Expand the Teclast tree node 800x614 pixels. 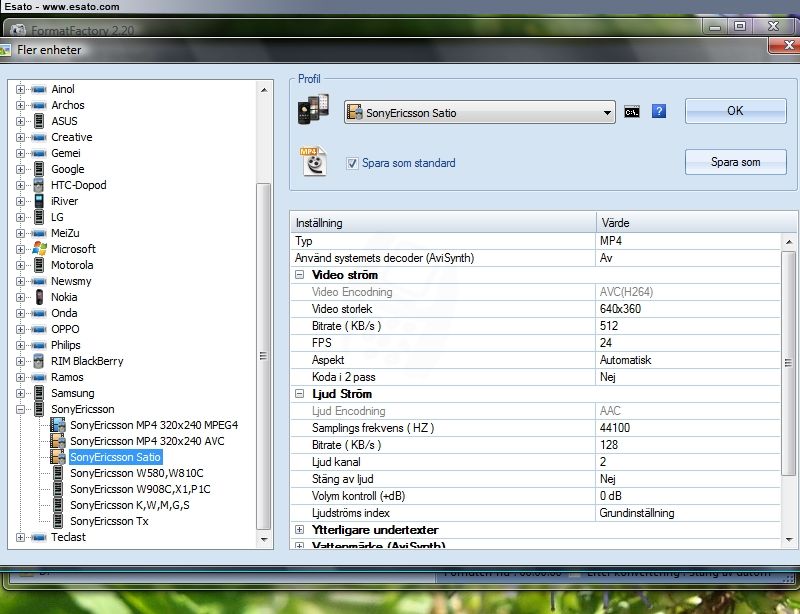pos(20,537)
